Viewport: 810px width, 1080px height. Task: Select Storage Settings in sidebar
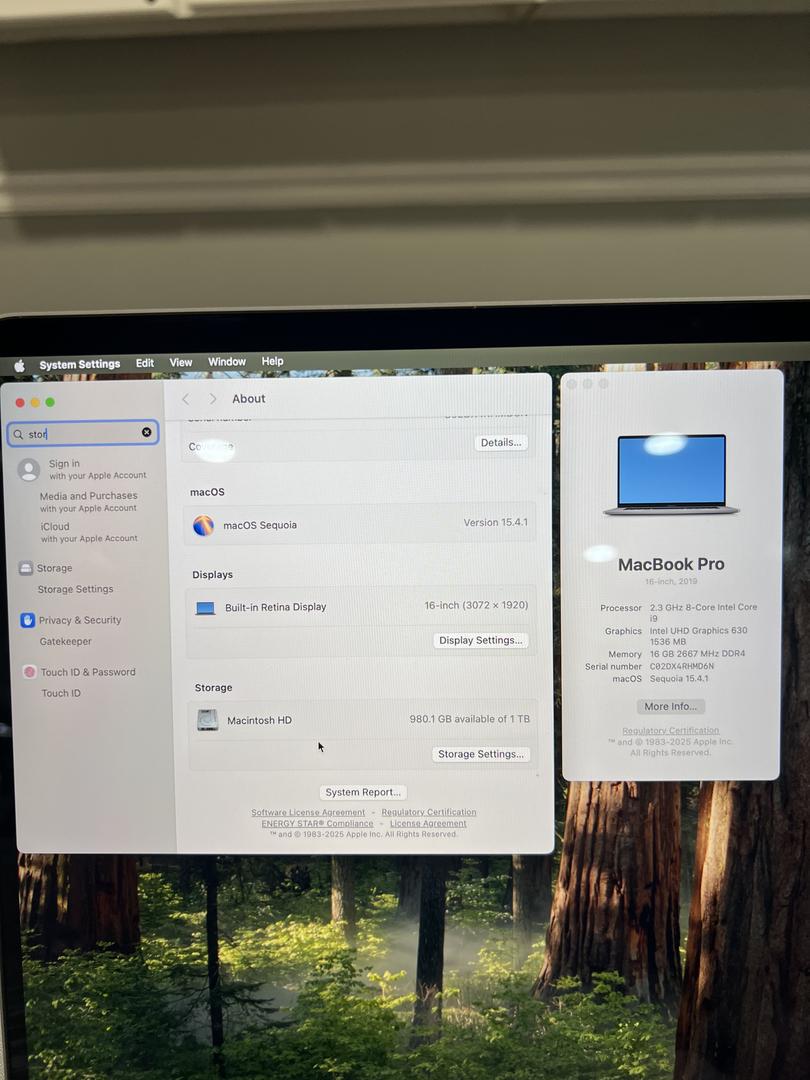tap(75, 590)
